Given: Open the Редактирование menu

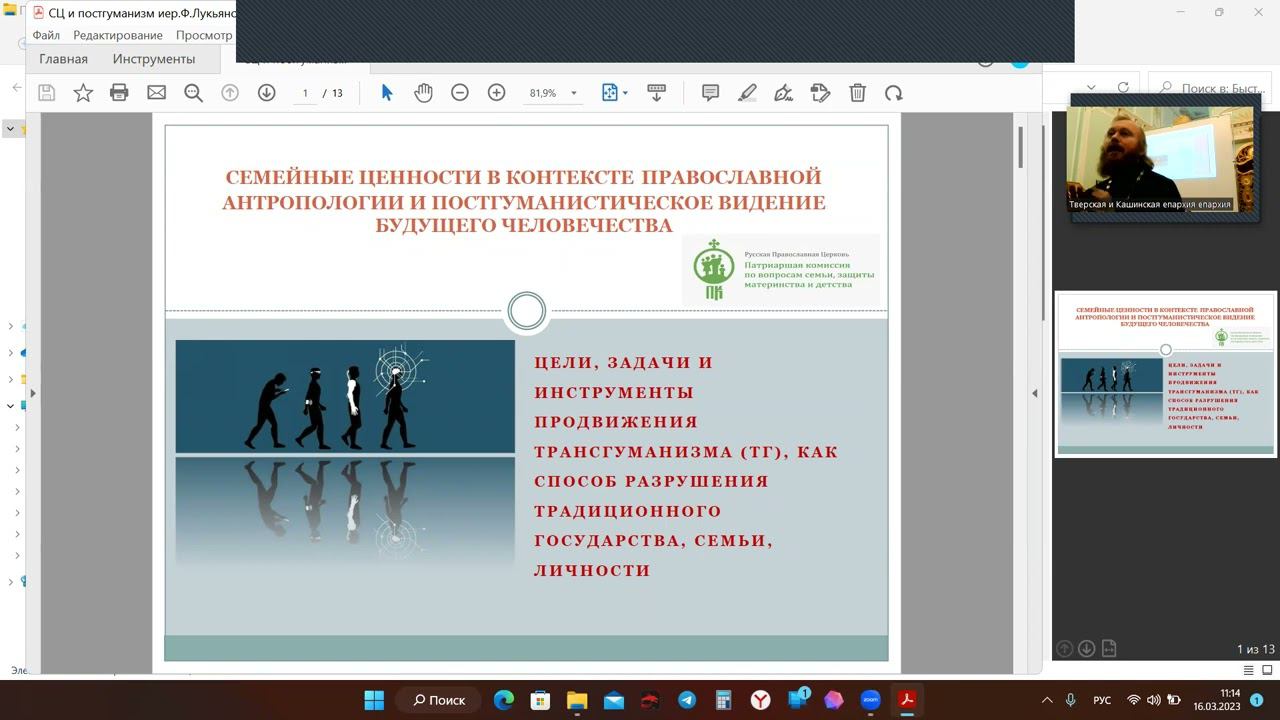Looking at the screenshot, I should point(118,35).
